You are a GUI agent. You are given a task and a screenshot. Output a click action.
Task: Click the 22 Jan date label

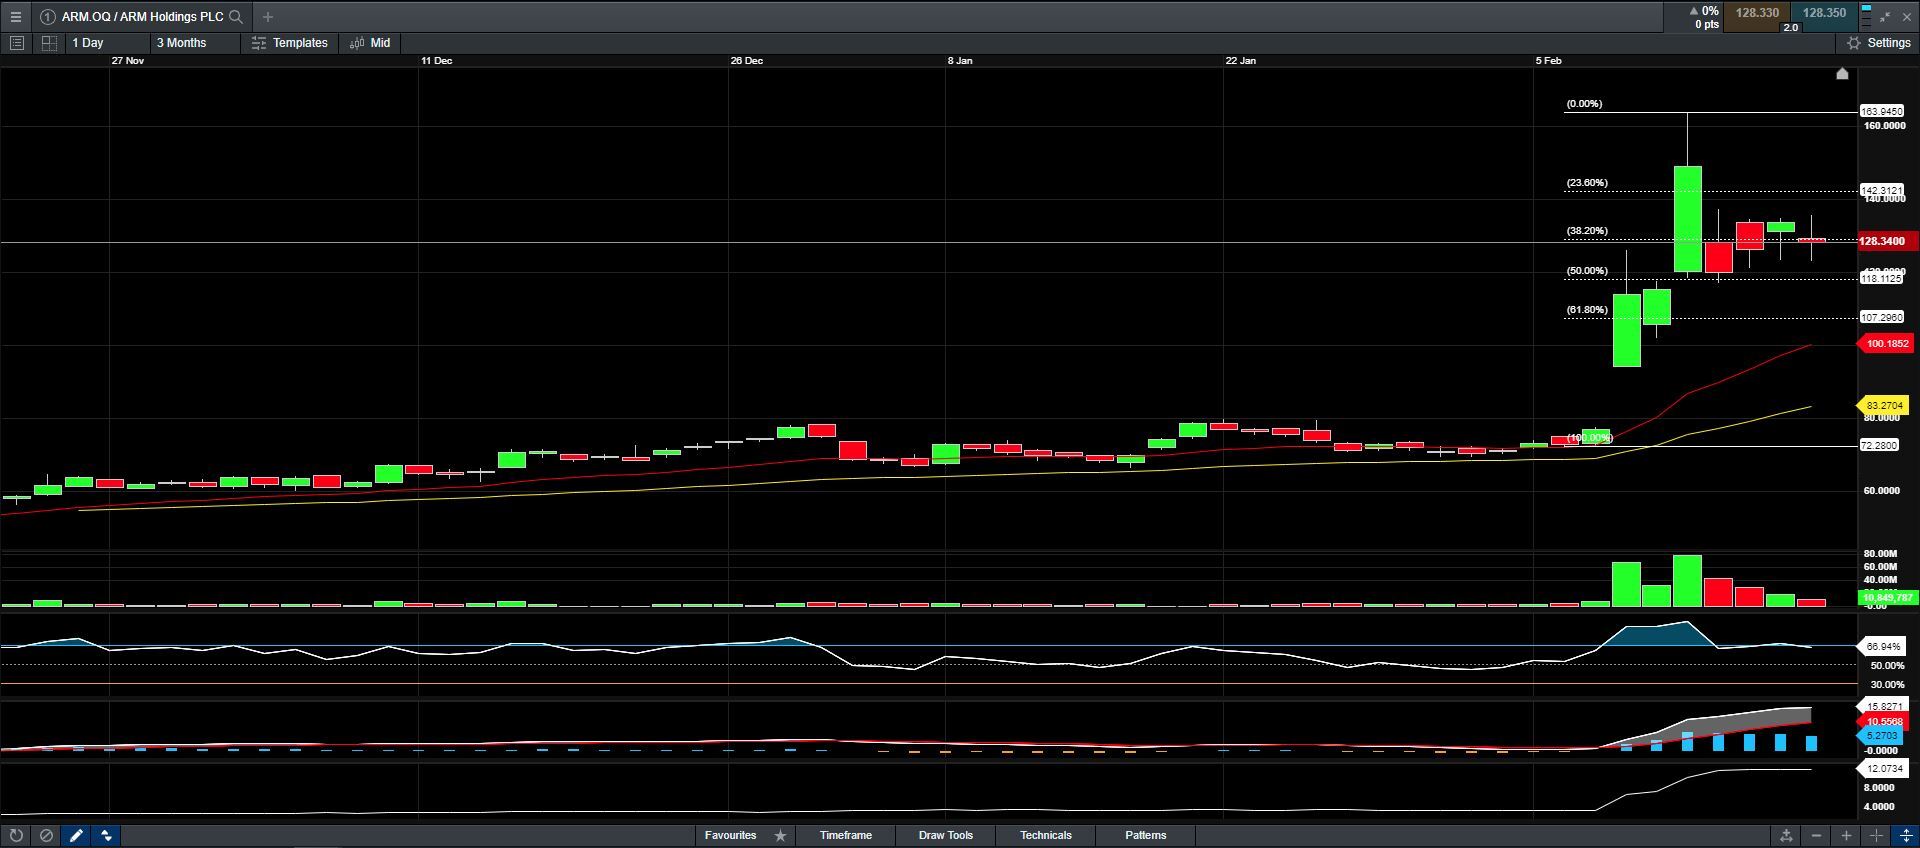tap(1241, 61)
